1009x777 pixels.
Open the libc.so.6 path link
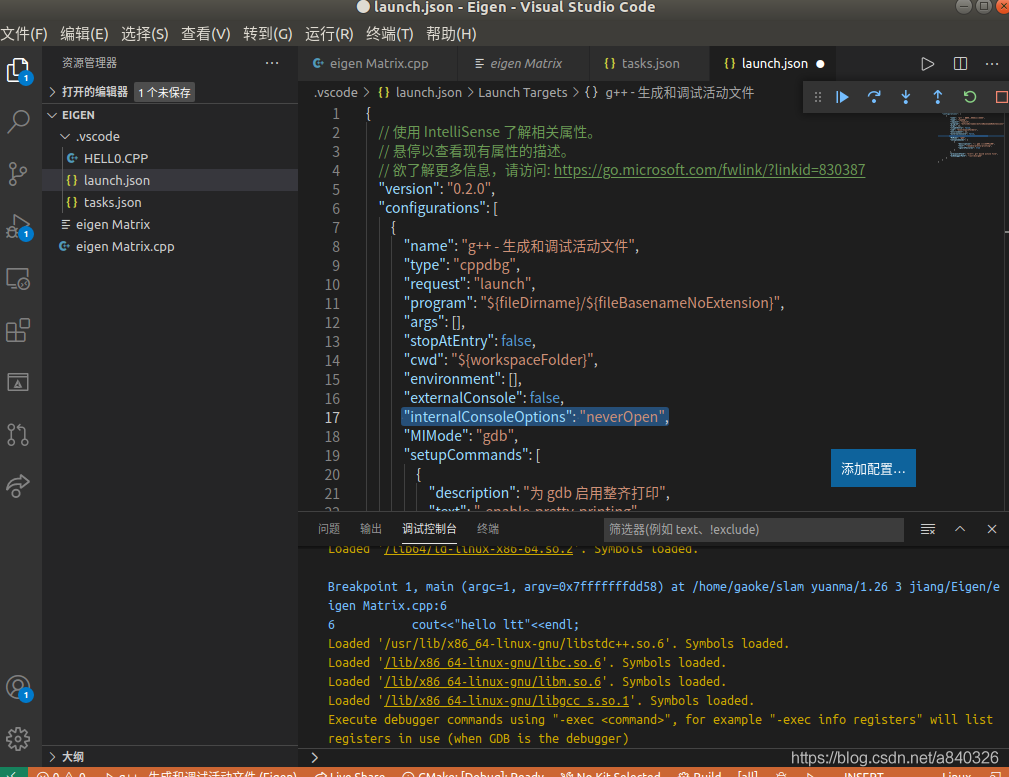[492, 662]
